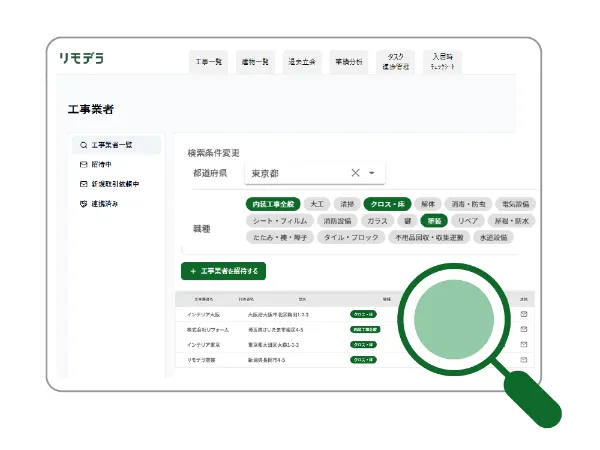Enable the 解体 chip
This screenshot has height=450, width=600.
click(x=428, y=204)
